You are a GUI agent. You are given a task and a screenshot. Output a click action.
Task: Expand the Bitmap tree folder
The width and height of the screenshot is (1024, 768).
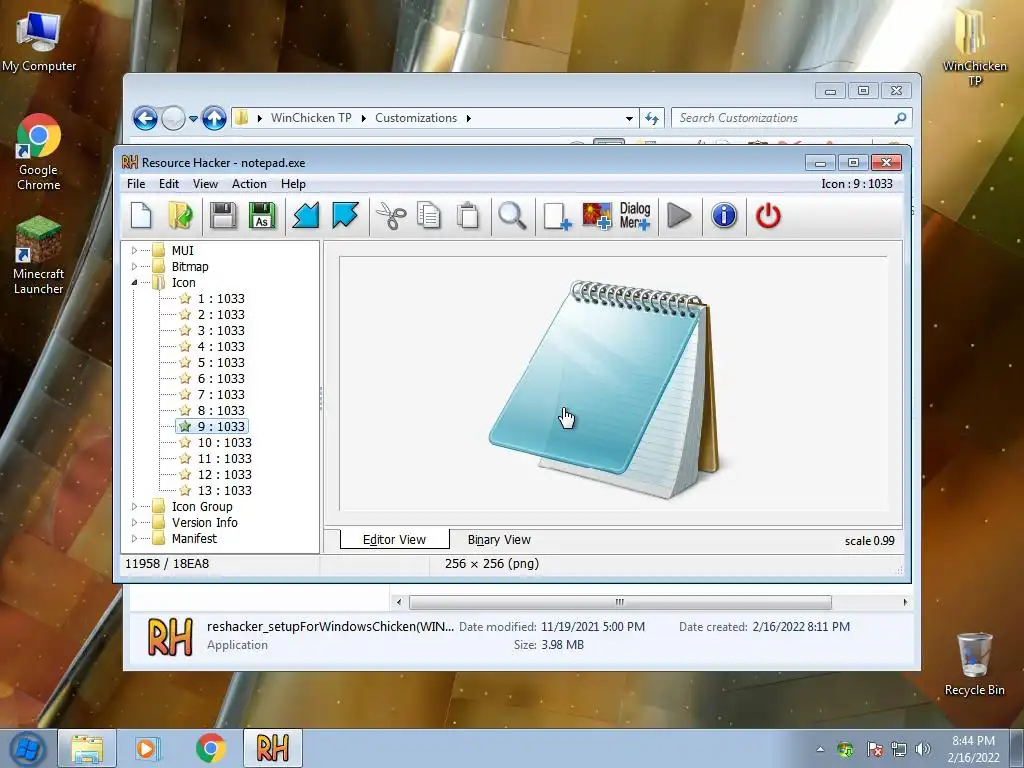[135, 266]
